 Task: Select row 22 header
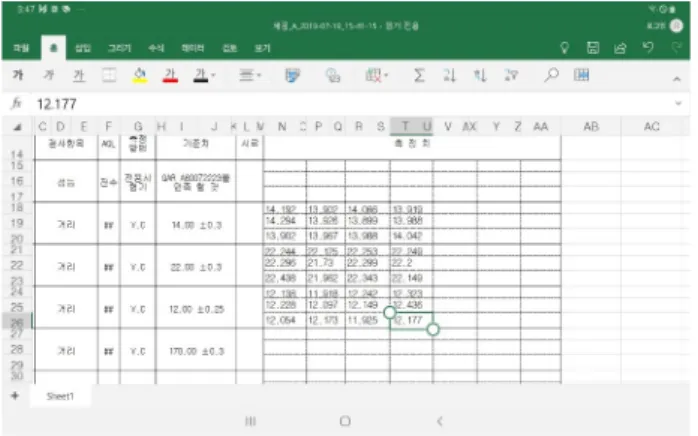17,265
